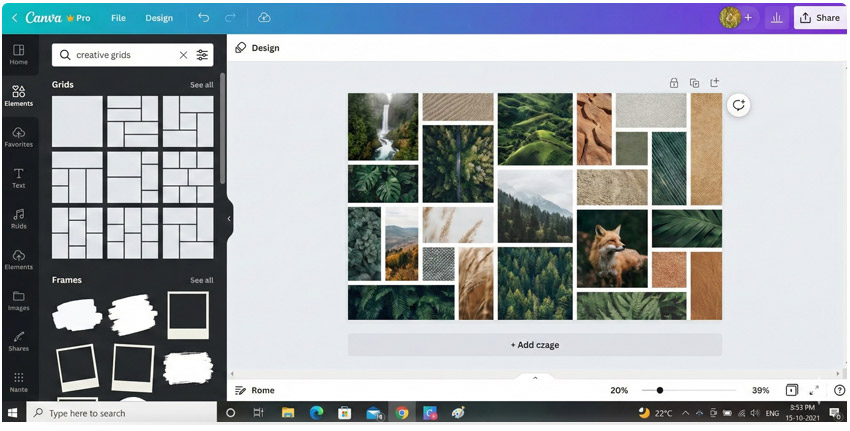
Task: Select the Elements shapes sidebar icon
Action: coord(18,95)
